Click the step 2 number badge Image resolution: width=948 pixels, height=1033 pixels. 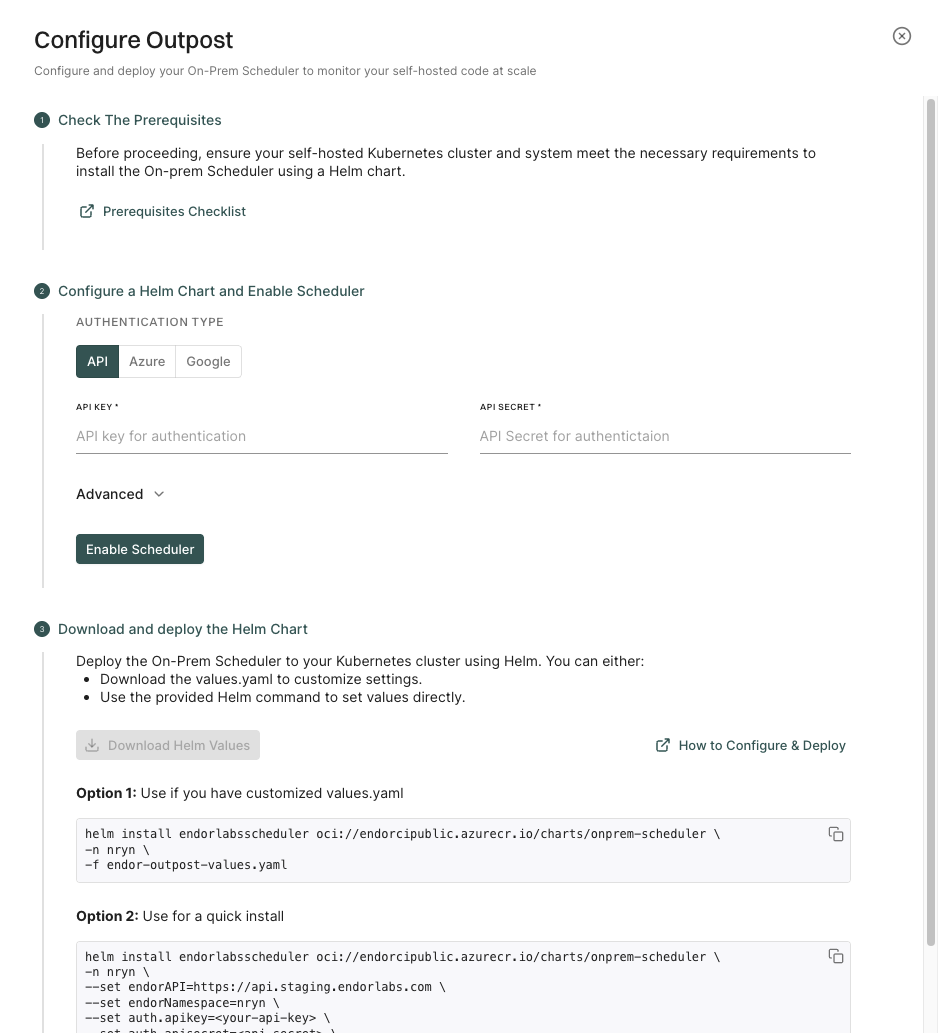(42, 291)
